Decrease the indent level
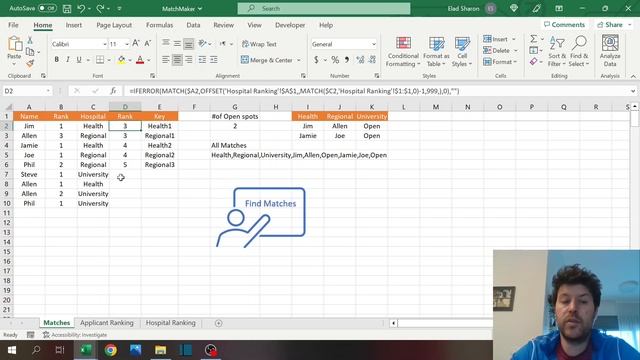This screenshot has height=360, width=640. [202, 60]
